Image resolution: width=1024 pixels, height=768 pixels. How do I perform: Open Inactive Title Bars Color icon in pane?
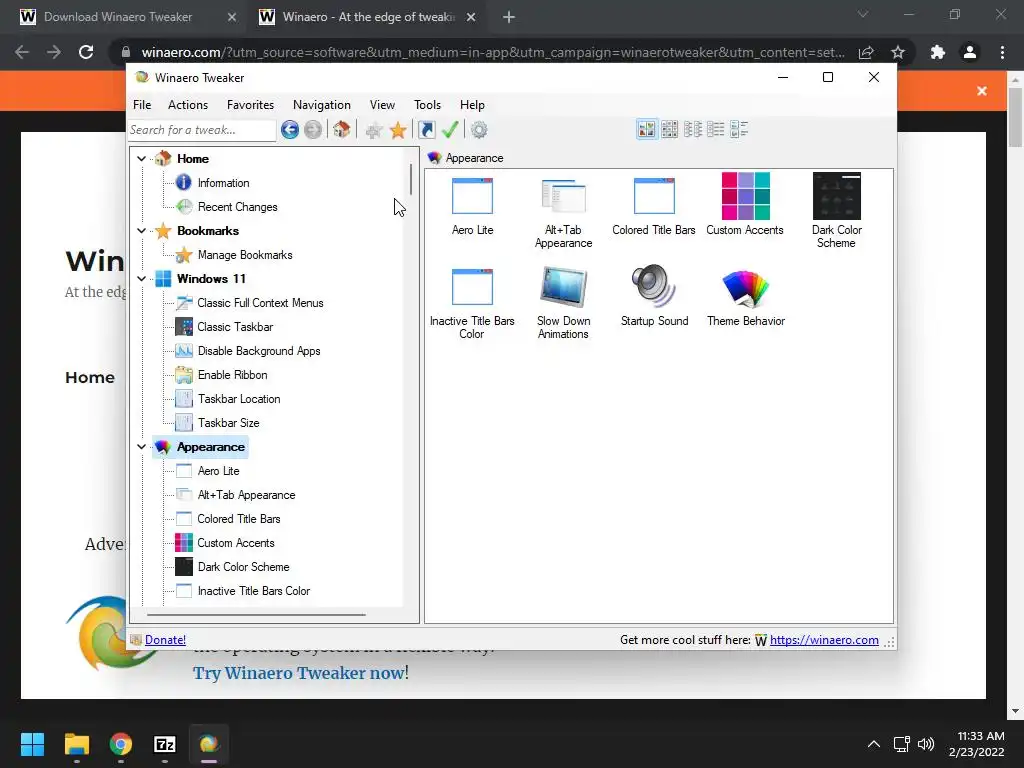pos(472,287)
